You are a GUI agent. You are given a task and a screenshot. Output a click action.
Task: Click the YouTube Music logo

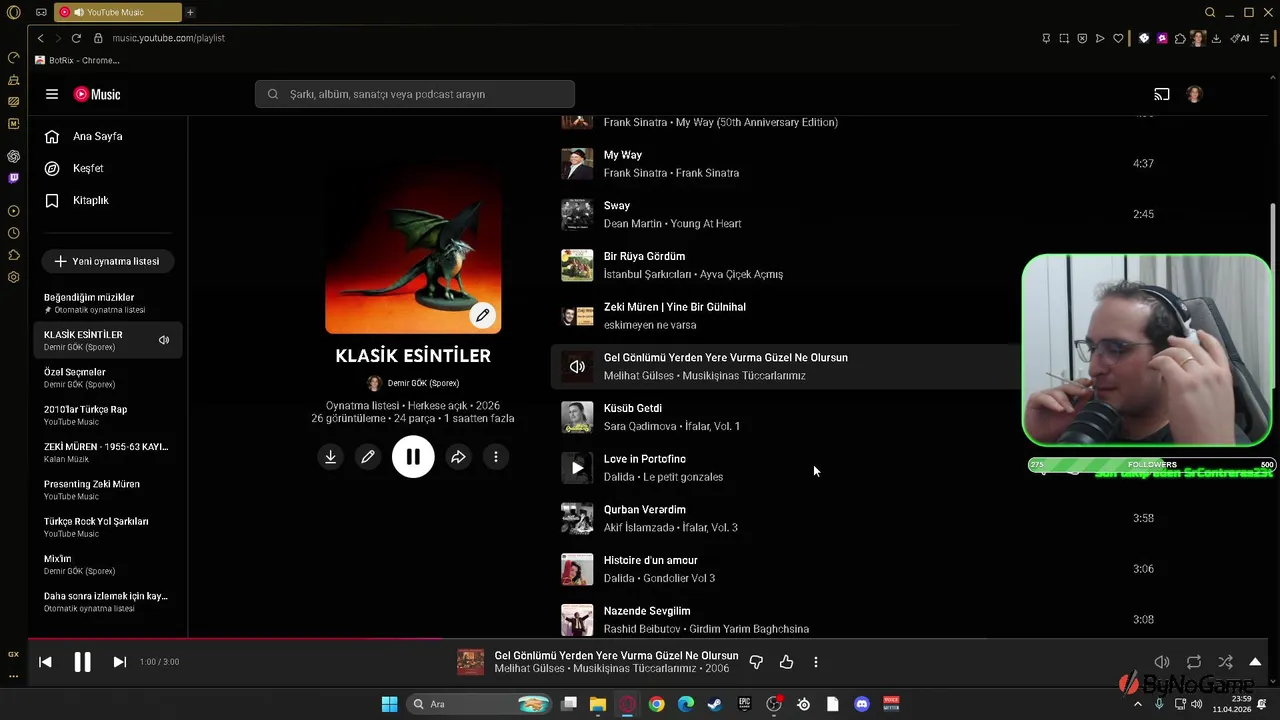click(97, 94)
